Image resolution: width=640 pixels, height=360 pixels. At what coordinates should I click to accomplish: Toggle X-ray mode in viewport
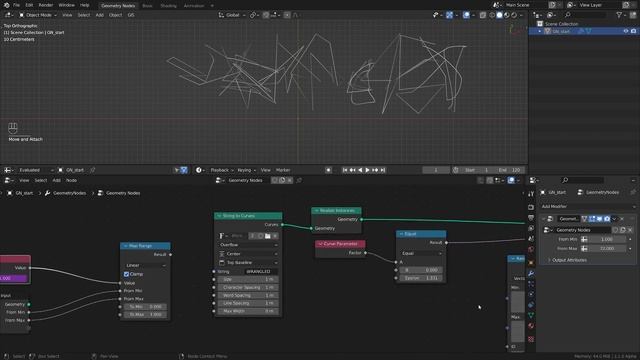(483, 15)
